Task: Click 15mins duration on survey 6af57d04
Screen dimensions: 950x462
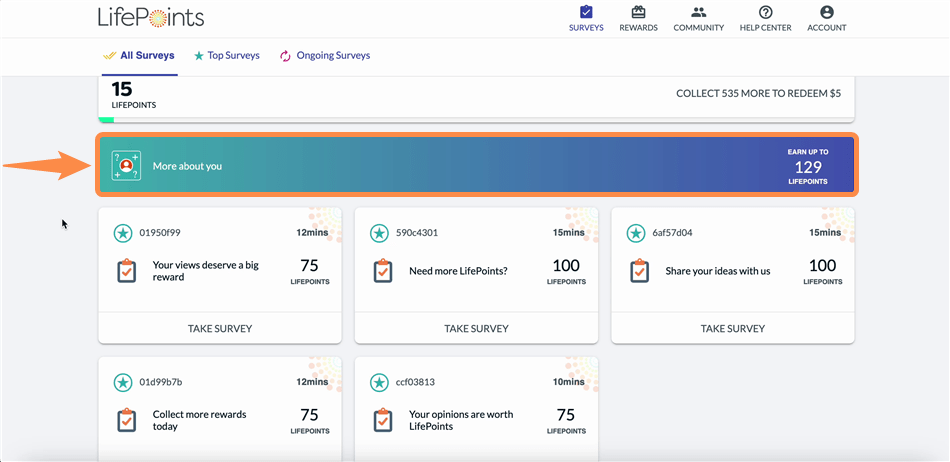Action: click(x=825, y=233)
